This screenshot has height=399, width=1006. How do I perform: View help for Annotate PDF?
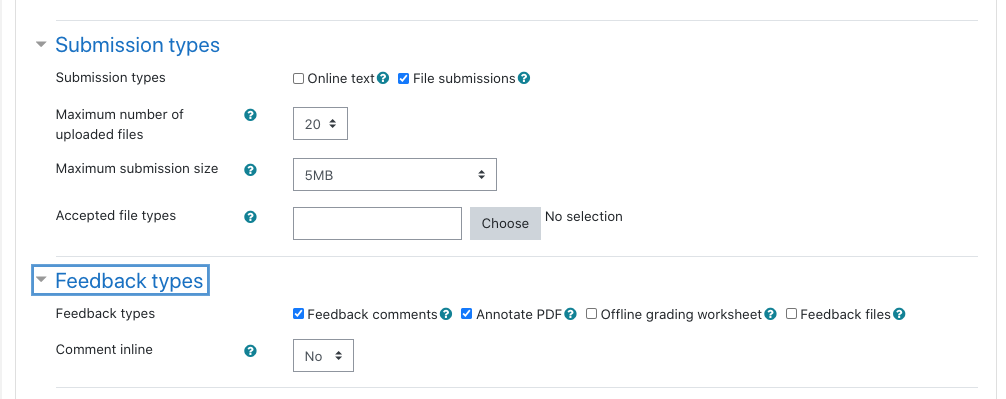pyautogui.click(x=570, y=314)
